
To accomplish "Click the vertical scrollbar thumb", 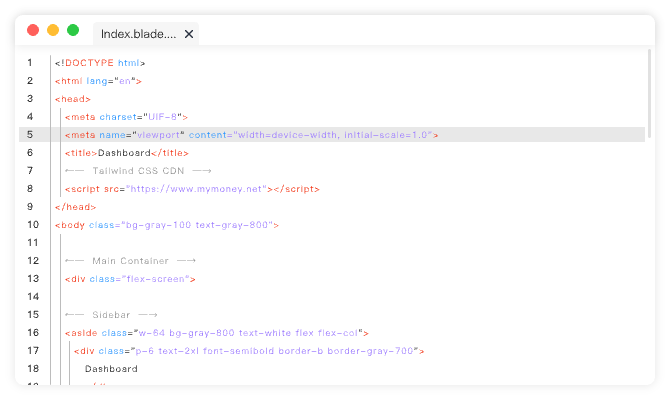I will click(x=649, y=94).
